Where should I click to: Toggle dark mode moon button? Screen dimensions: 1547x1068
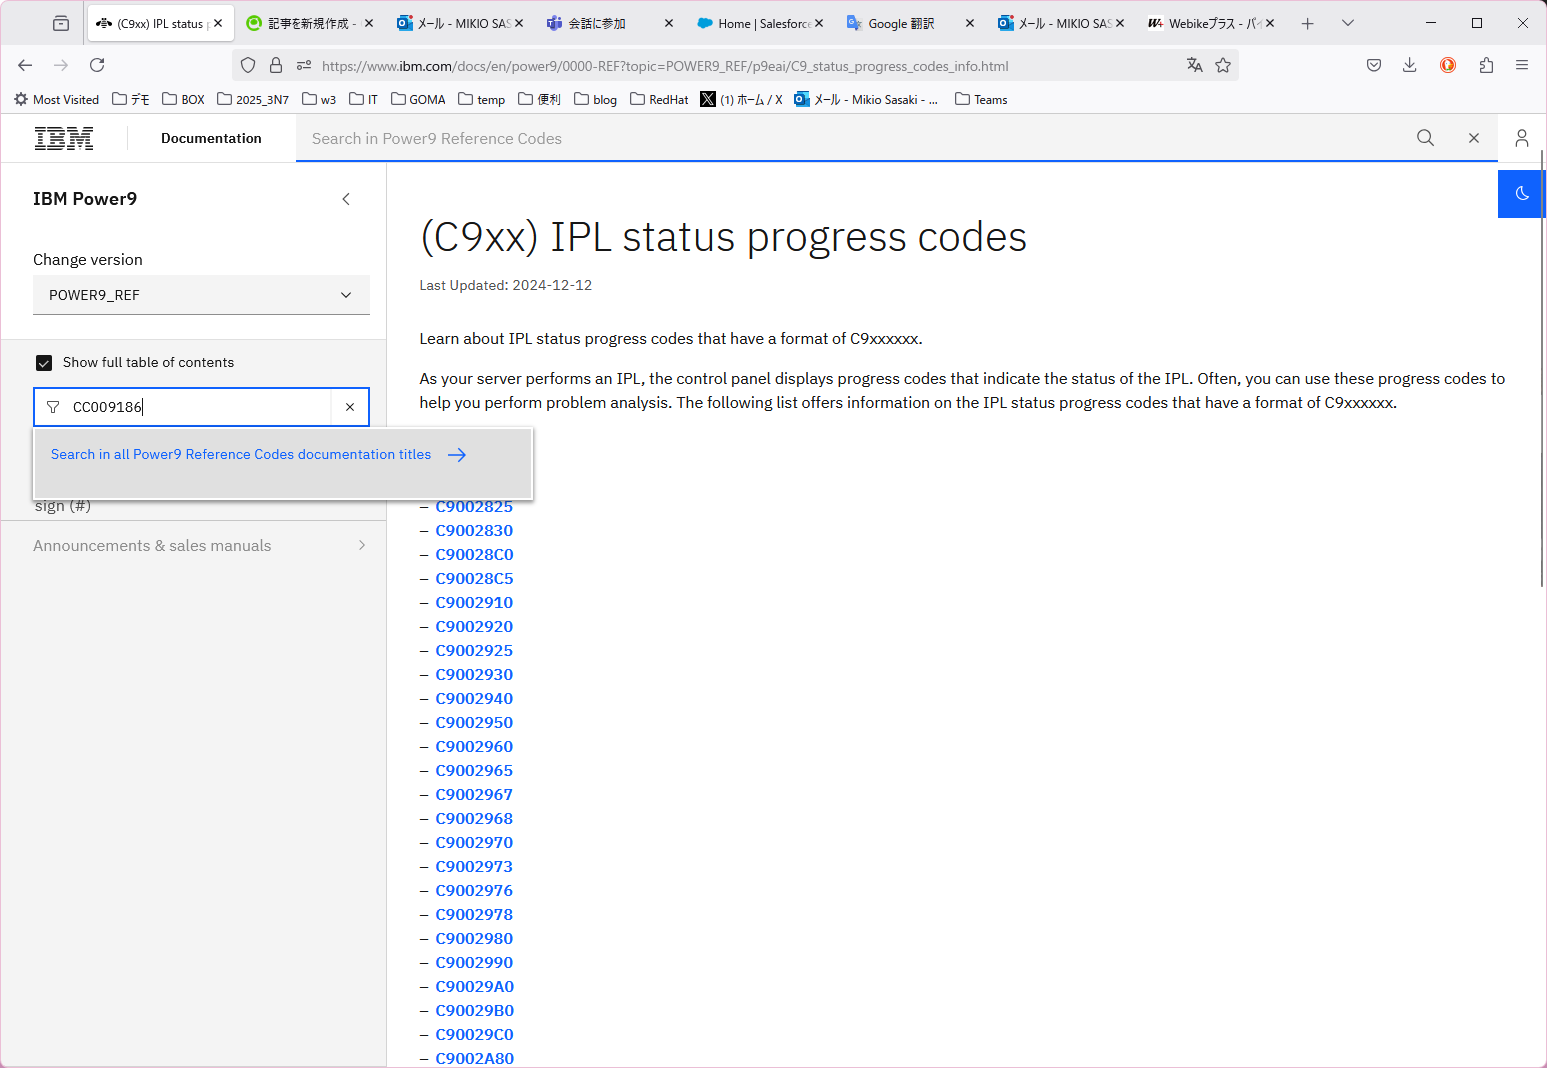pos(1521,194)
